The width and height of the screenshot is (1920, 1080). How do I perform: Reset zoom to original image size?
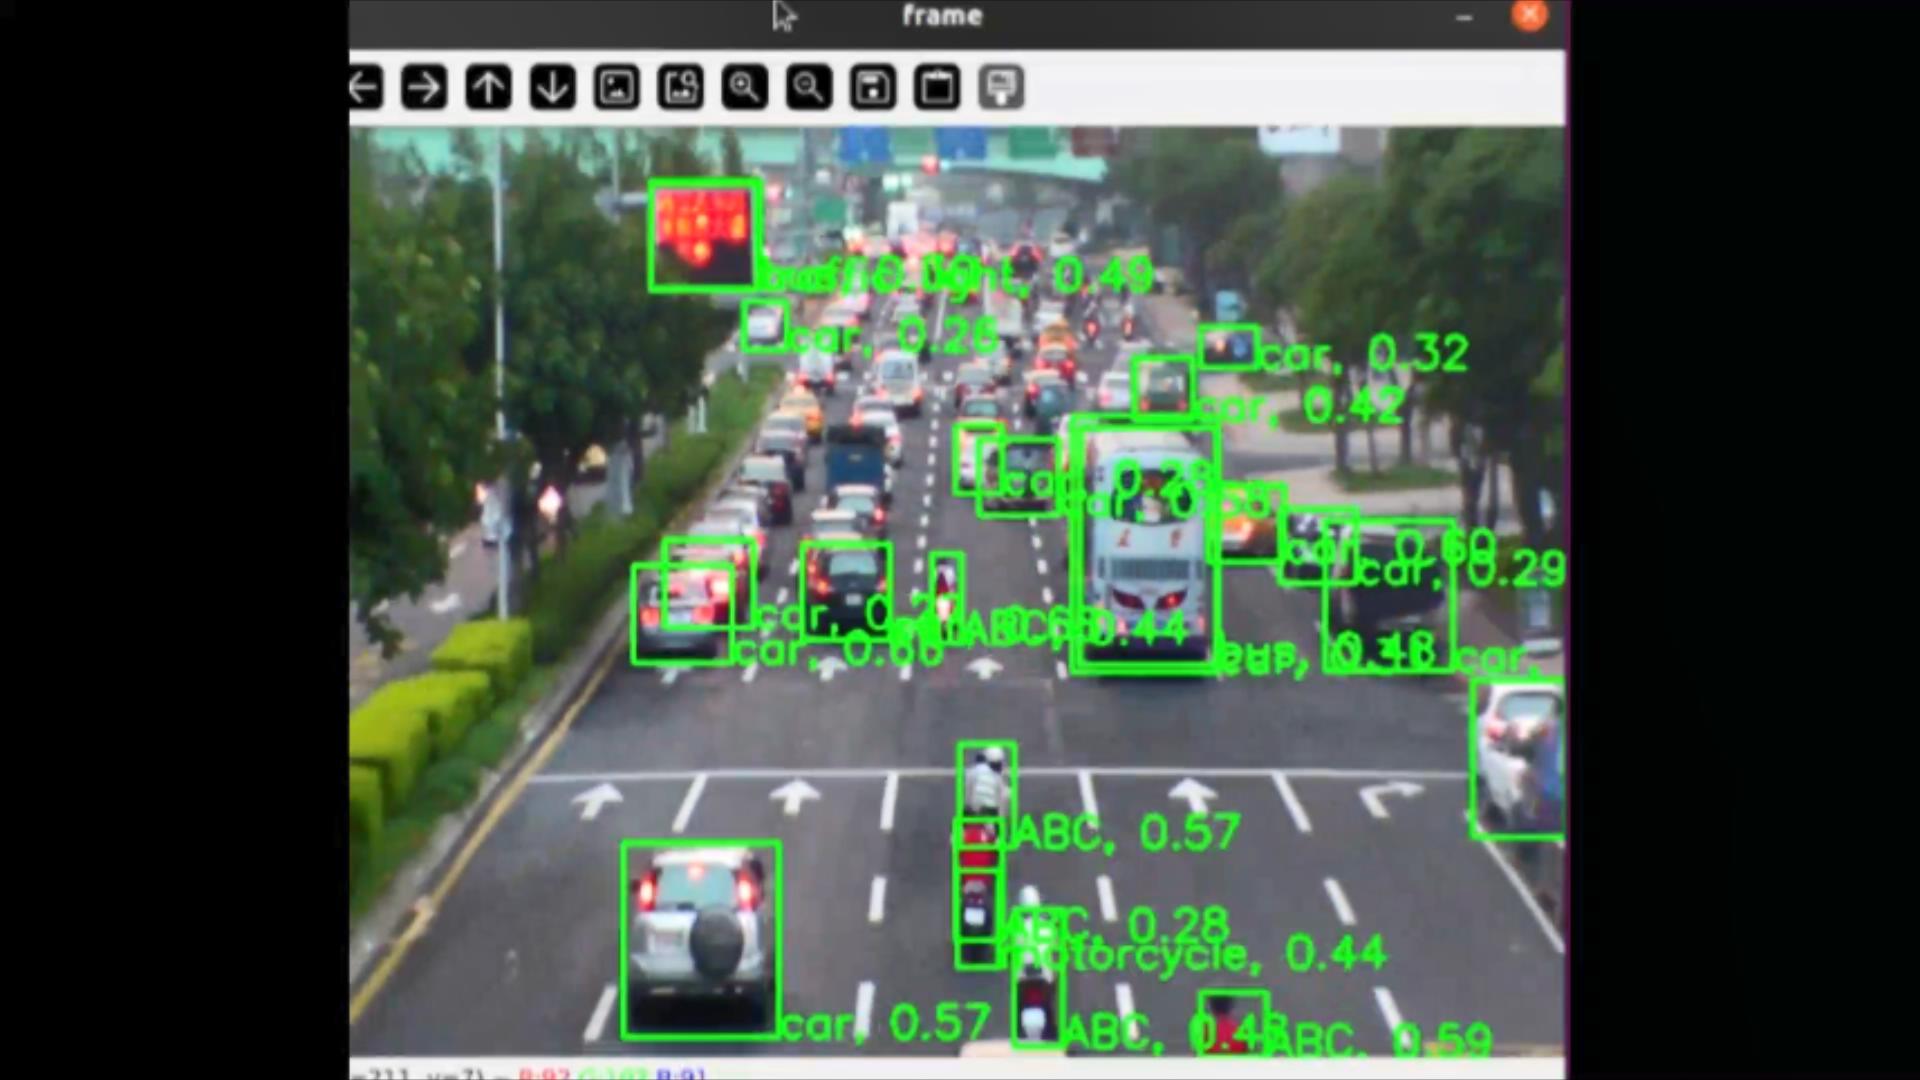coord(617,88)
